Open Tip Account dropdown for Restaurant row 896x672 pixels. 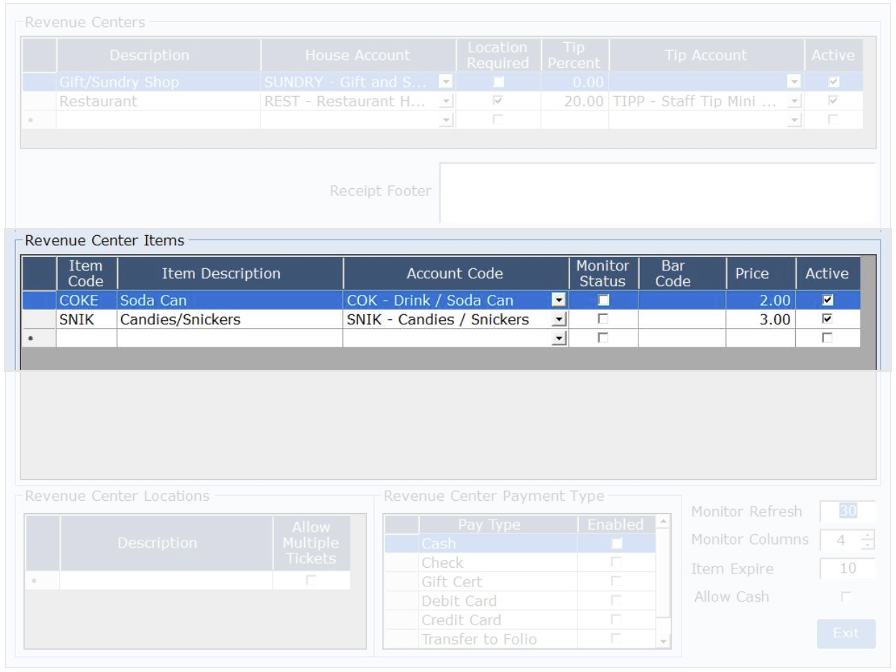[795, 101]
